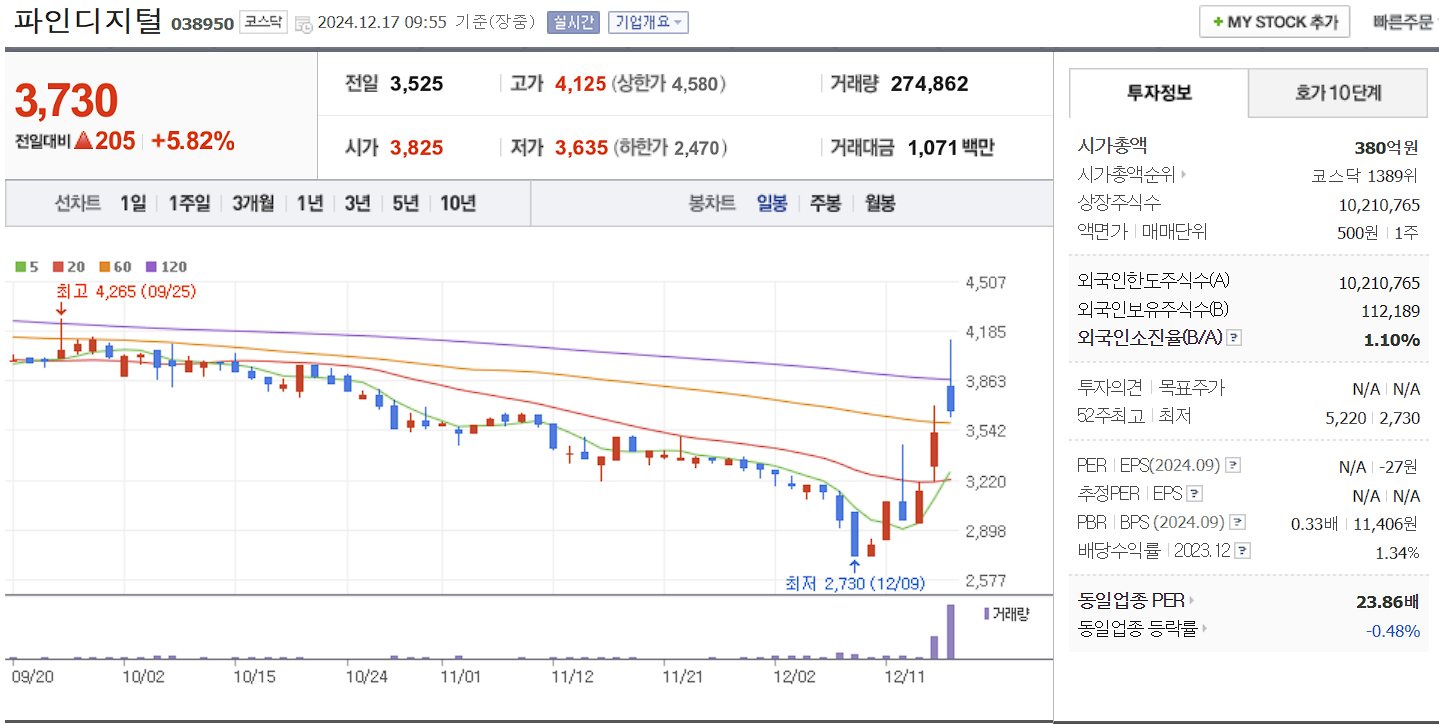
Task: Click the green 5-day MA color swatch
Action: tap(18, 267)
